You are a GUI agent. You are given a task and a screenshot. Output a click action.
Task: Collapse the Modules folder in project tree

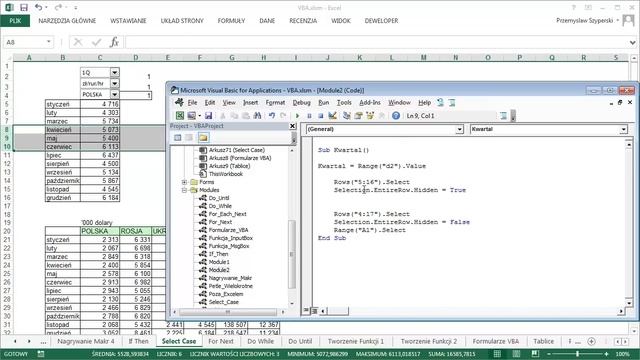click(184, 190)
